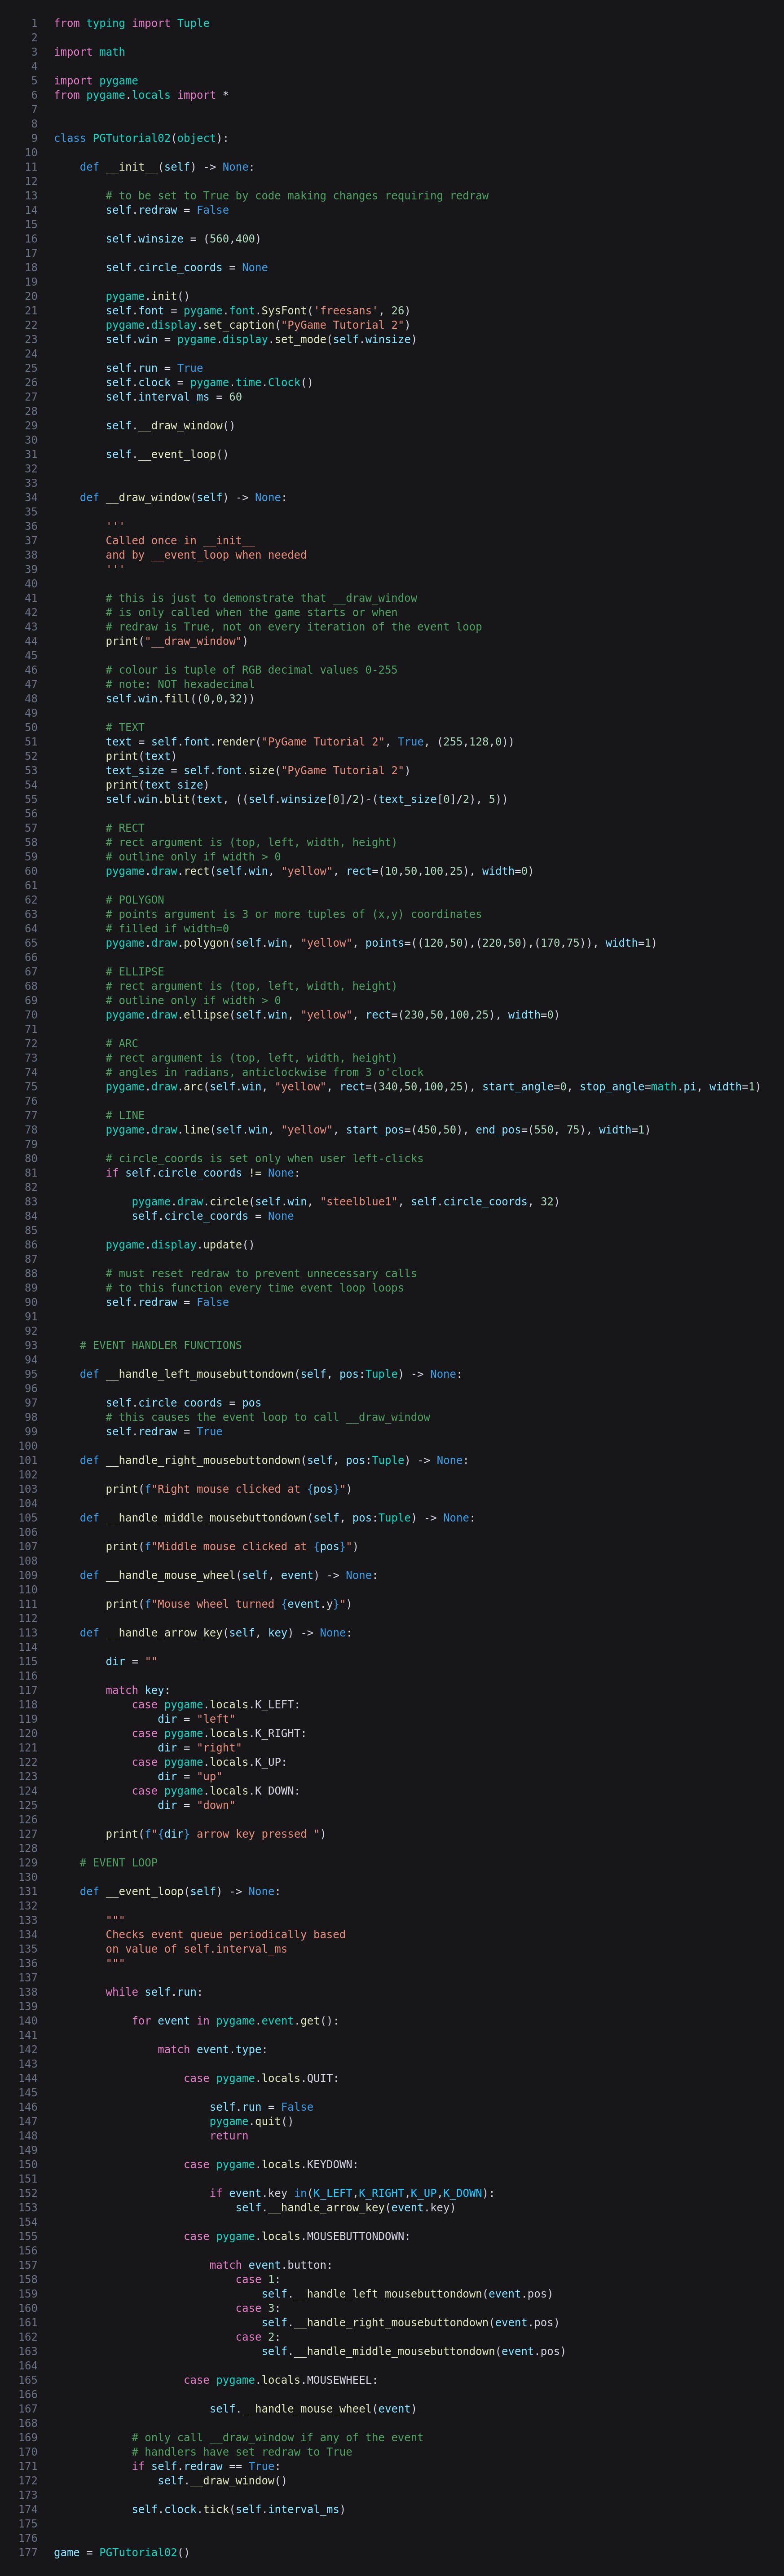
Task: Click the pygame.draw.polygon line
Action: click(381, 942)
